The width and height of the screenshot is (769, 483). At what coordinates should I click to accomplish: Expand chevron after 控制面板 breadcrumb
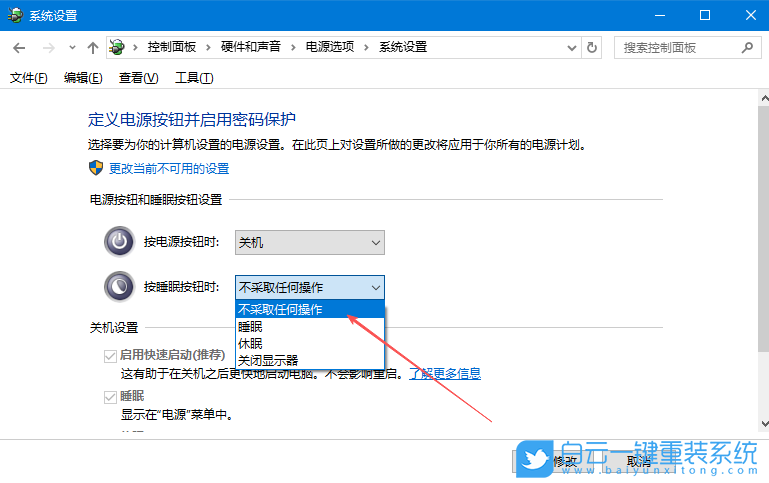[208, 47]
